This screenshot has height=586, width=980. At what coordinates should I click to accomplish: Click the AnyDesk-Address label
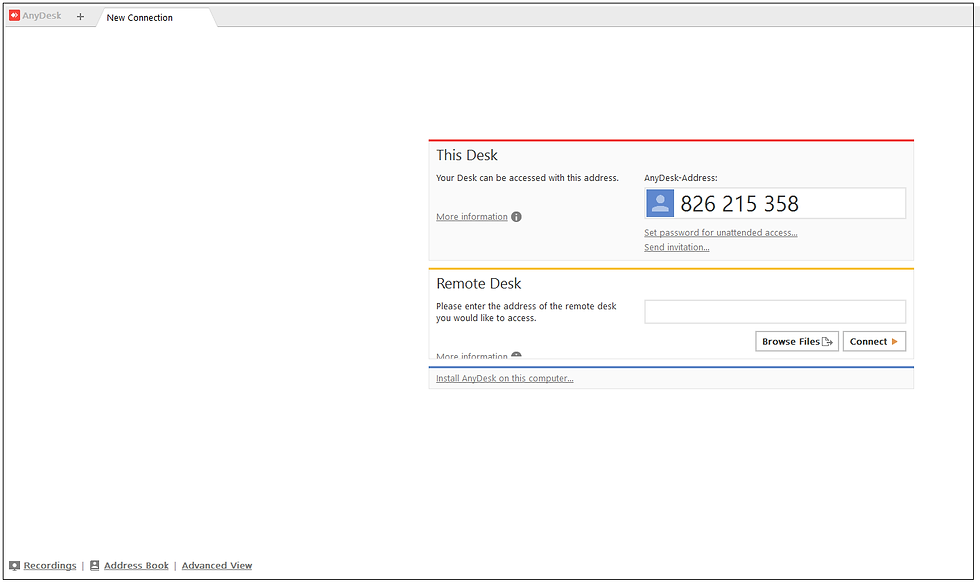click(x=681, y=178)
